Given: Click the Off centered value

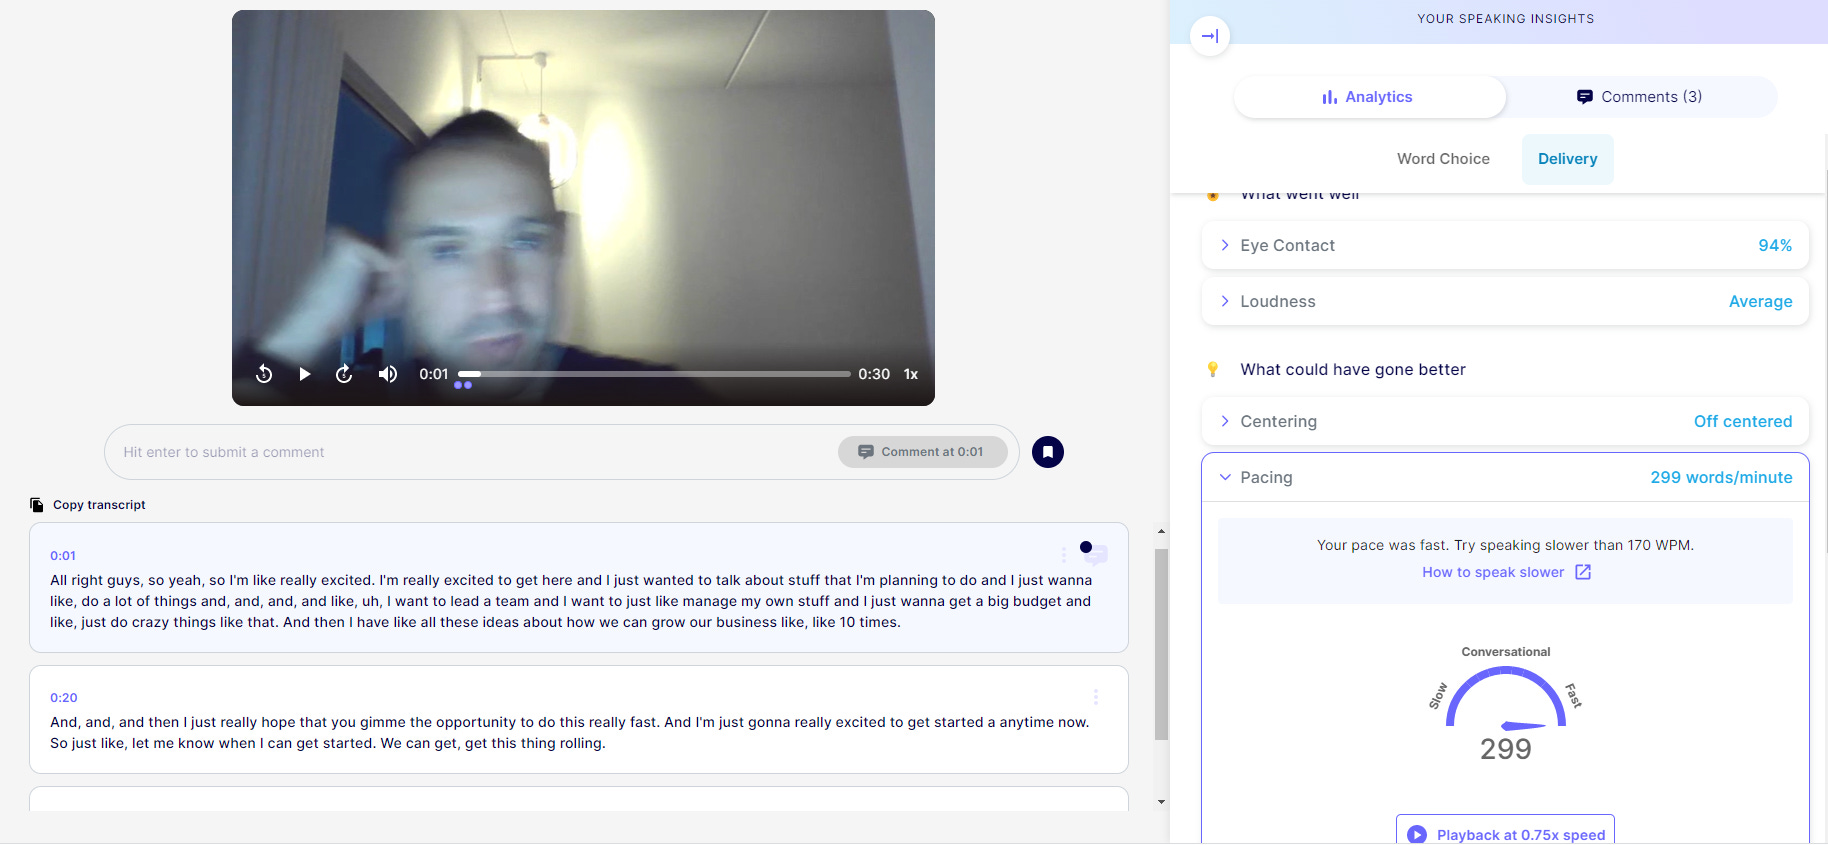Looking at the screenshot, I should pos(1742,422).
